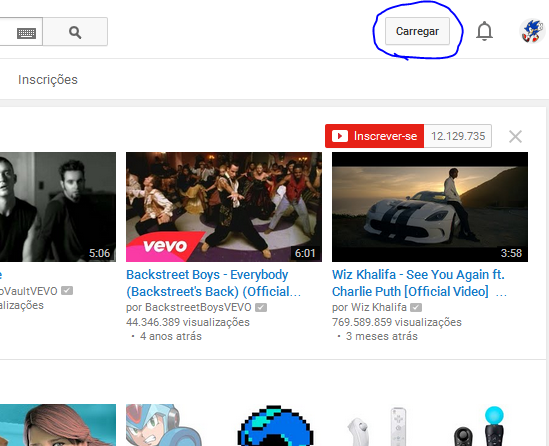This screenshot has width=549, height=446.
Task: Click verified badge next to BackstreetBoysVEVO
Action: (261, 307)
